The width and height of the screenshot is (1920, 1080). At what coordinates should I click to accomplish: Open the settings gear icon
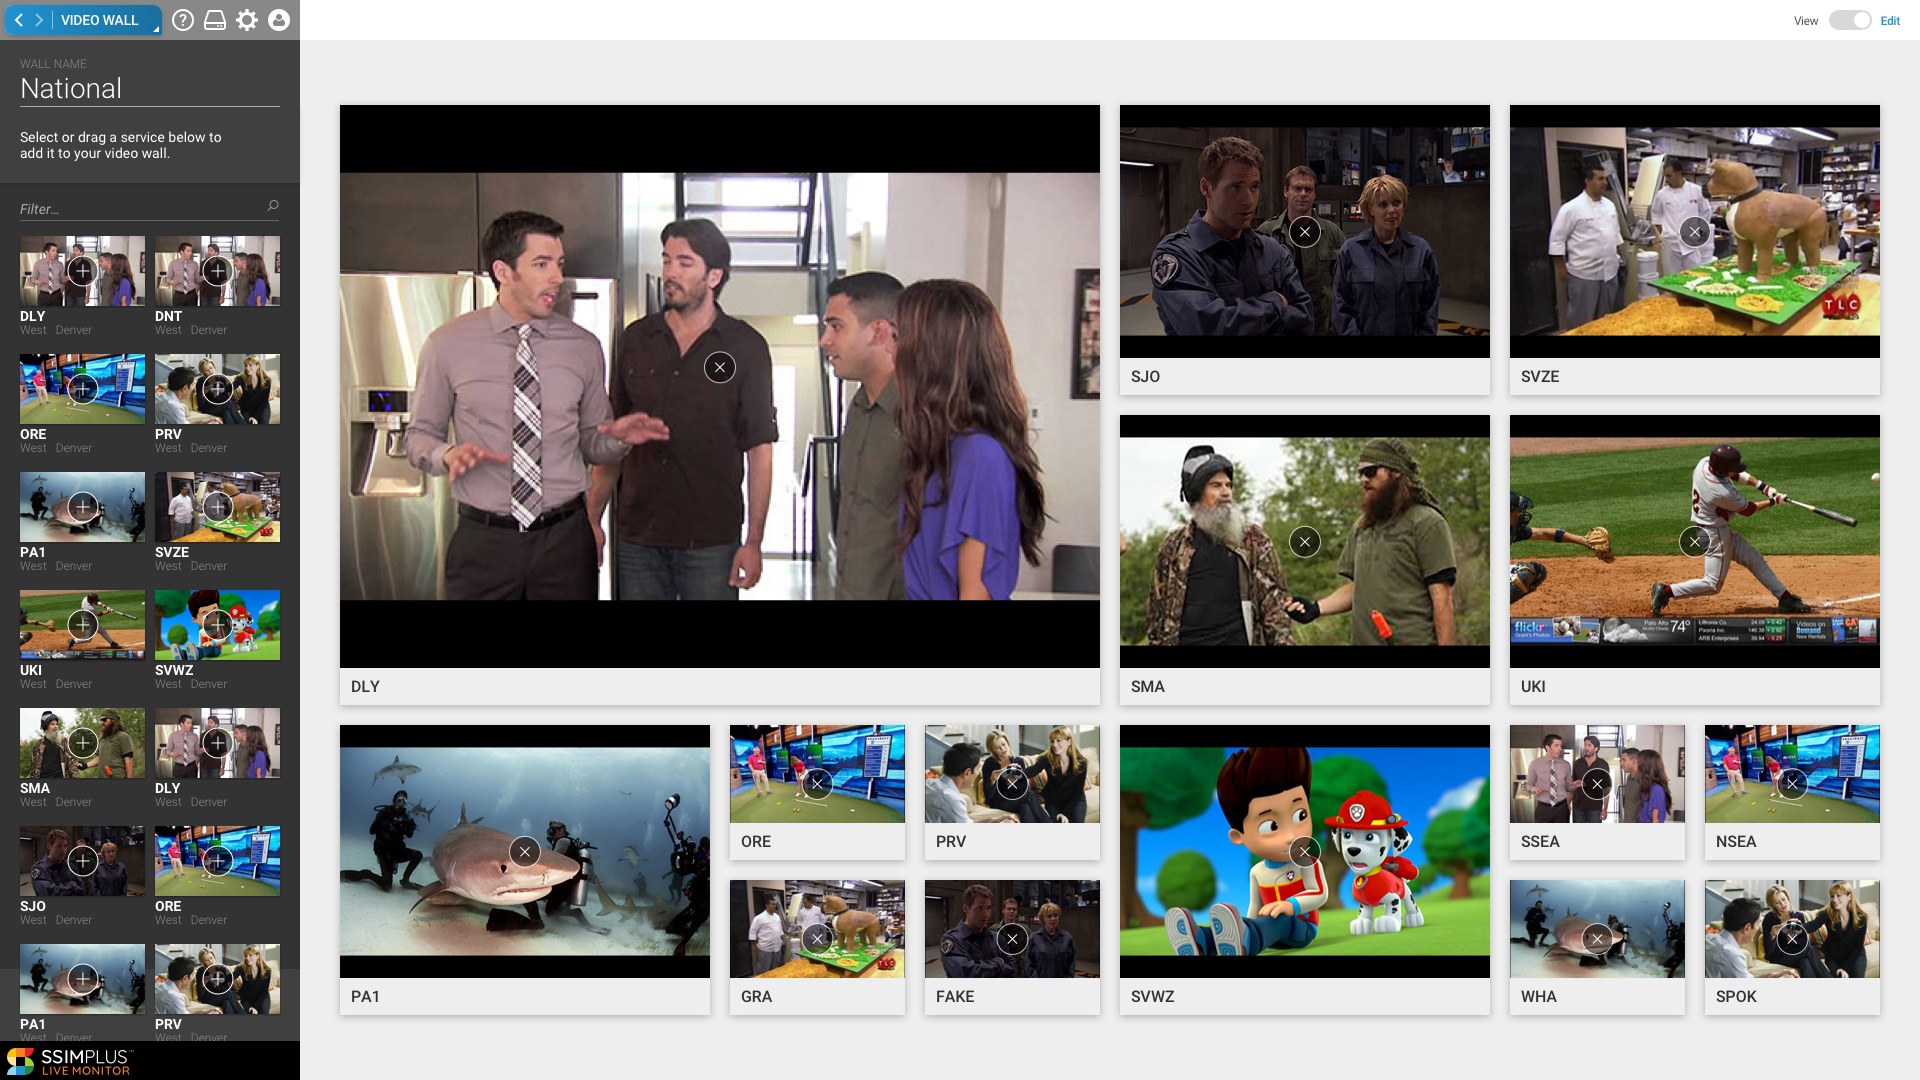click(x=247, y=20)
